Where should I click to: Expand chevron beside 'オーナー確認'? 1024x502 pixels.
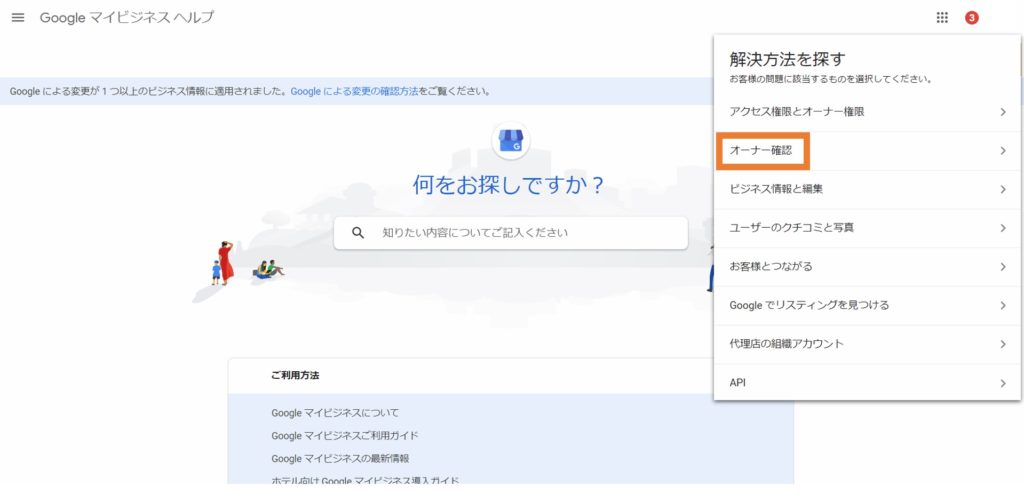pos(1003,151)
